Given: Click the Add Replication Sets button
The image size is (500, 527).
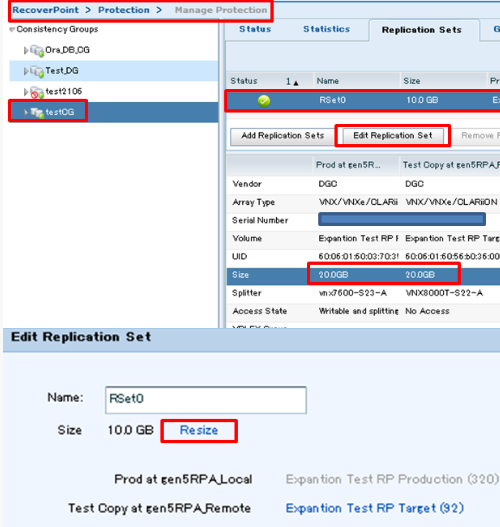Looking at the screenshot, I should (283, 136).
